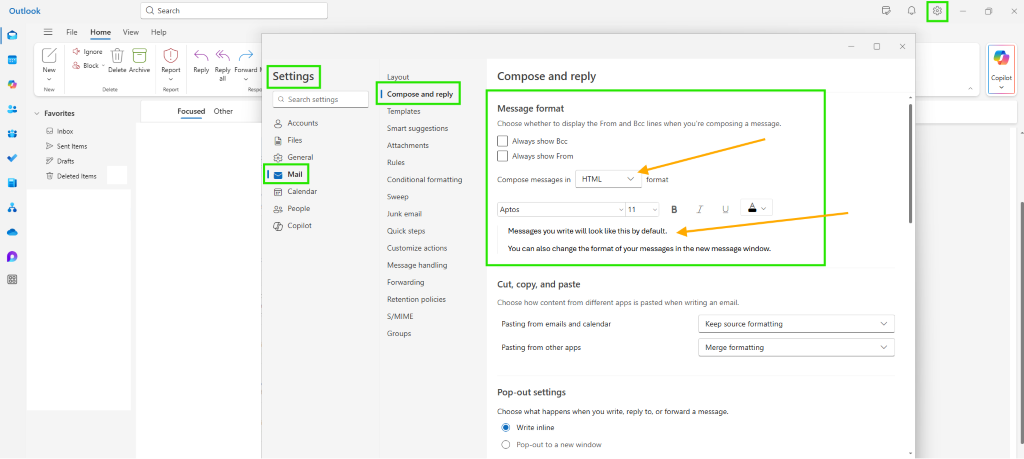Viewport: 1024px width, 459px height.
Task: Select the Focused inbox tab
Action: 191,112
